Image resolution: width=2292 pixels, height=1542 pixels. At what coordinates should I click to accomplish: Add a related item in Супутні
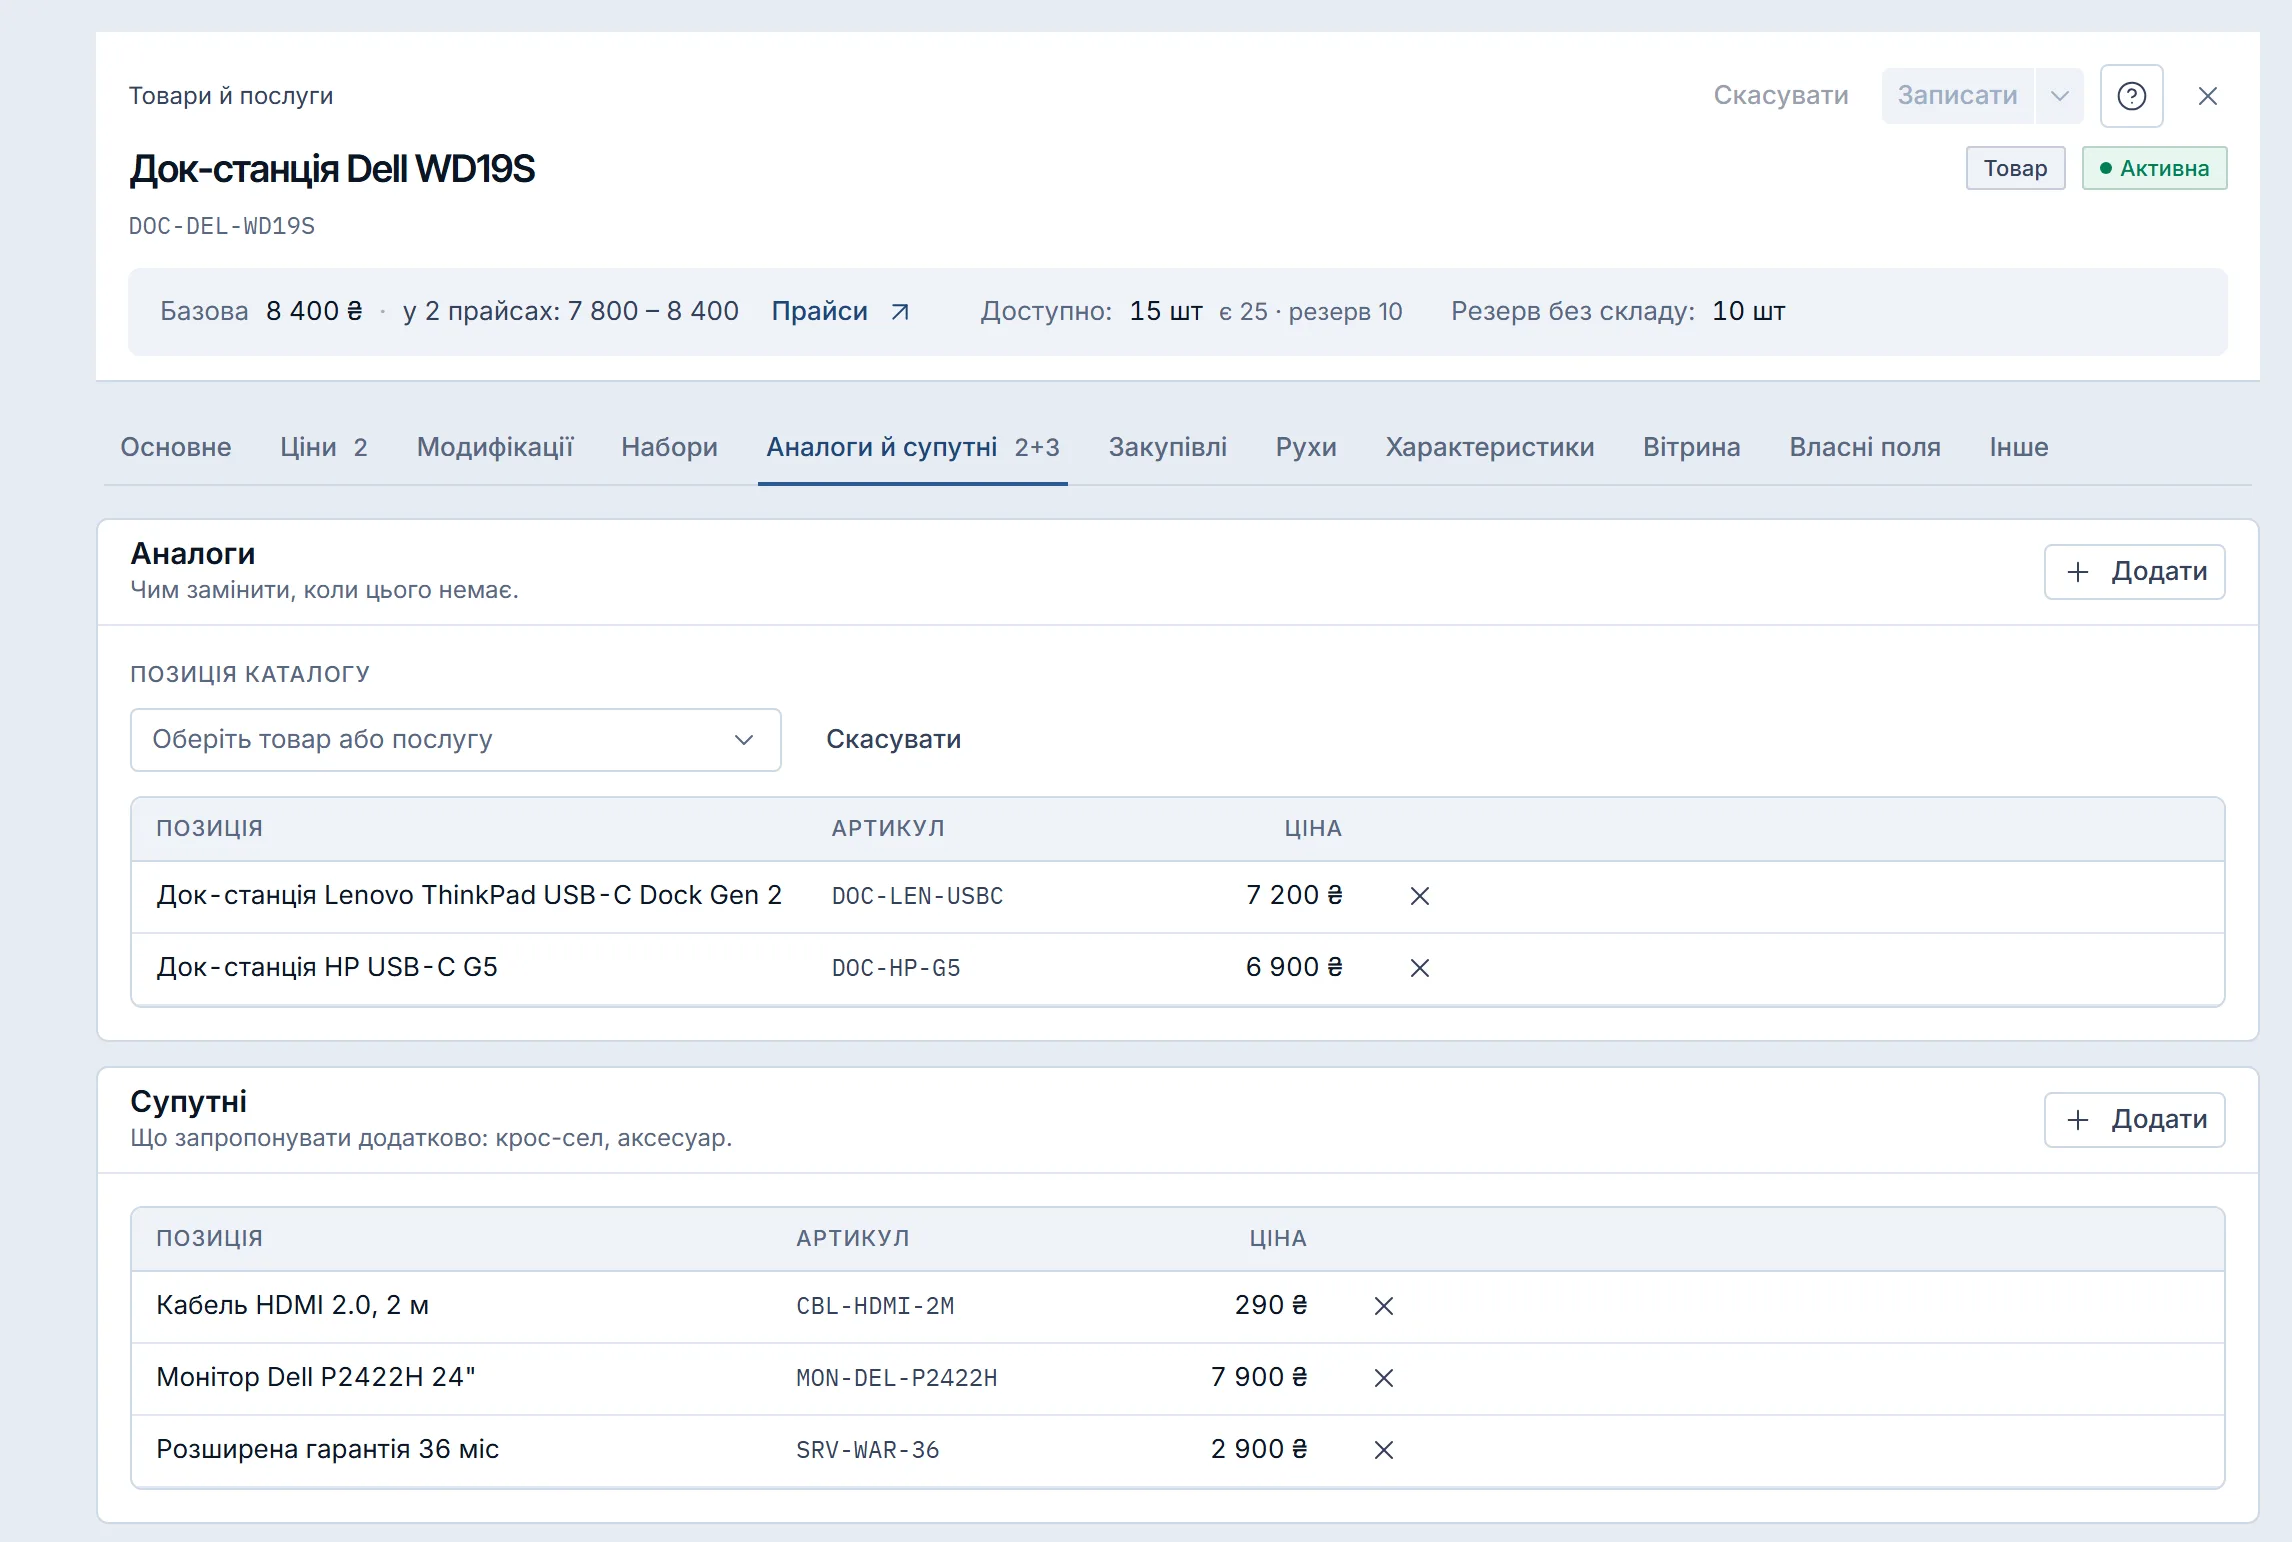click(x=2134, y=1120)
